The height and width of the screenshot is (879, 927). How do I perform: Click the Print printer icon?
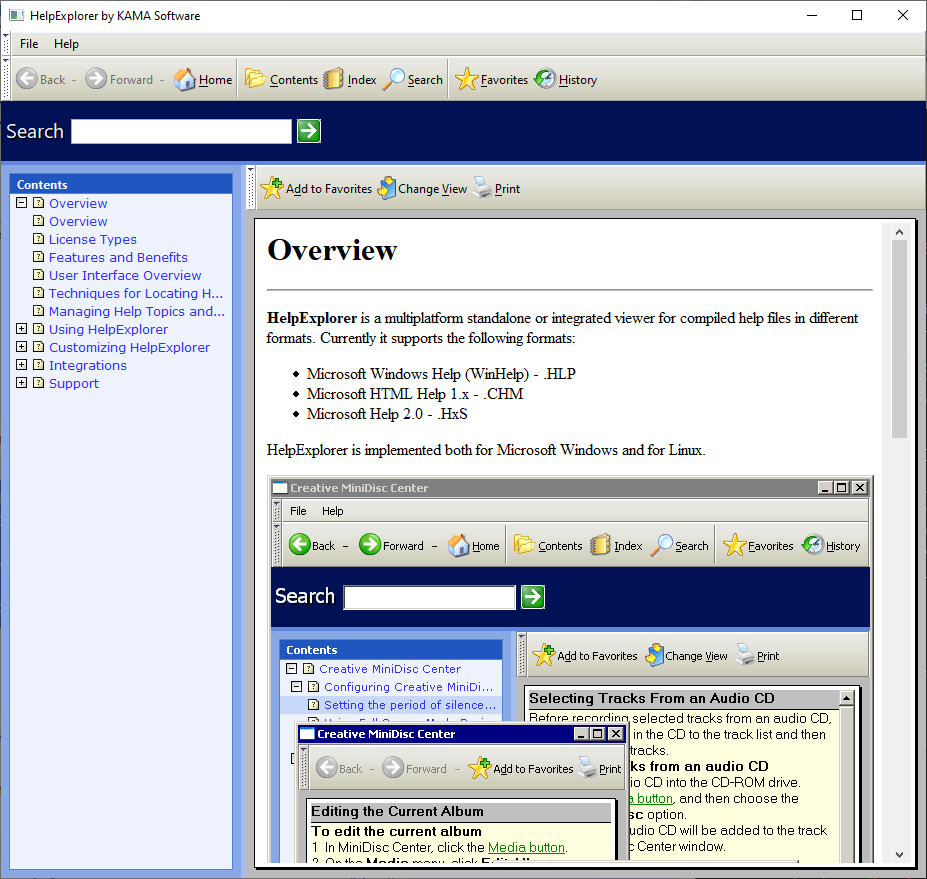[482, 188]
